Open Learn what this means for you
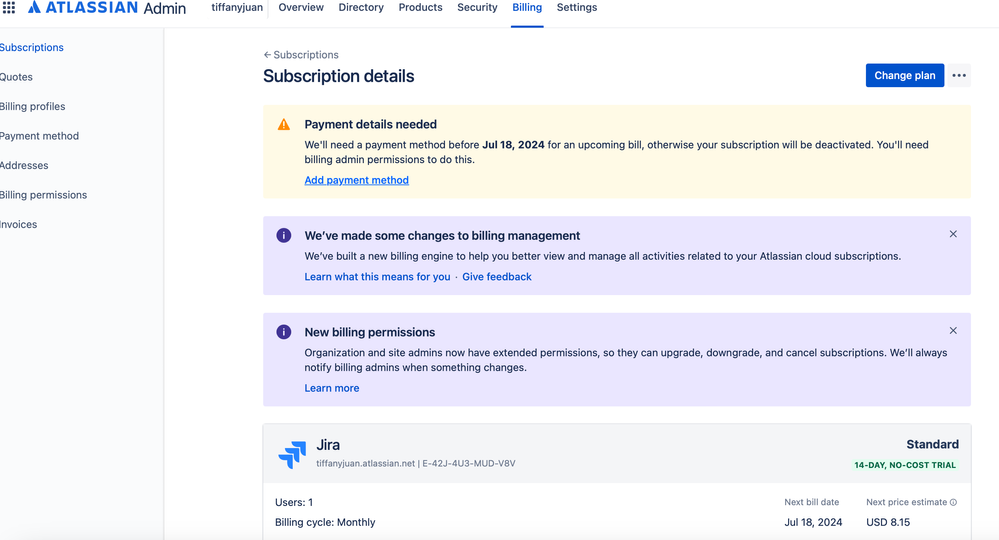999x540 pixels. 377,277
